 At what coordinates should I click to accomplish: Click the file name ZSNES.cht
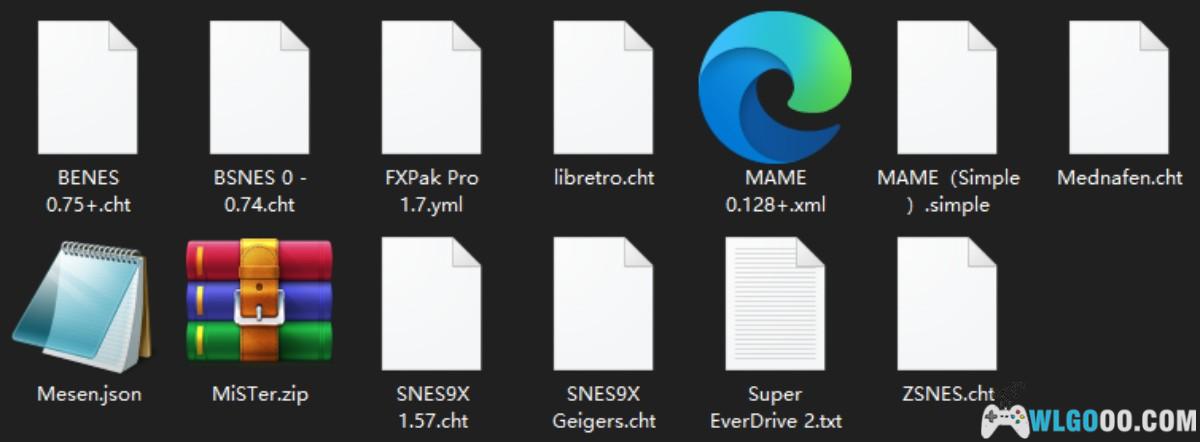coord(948,394)
